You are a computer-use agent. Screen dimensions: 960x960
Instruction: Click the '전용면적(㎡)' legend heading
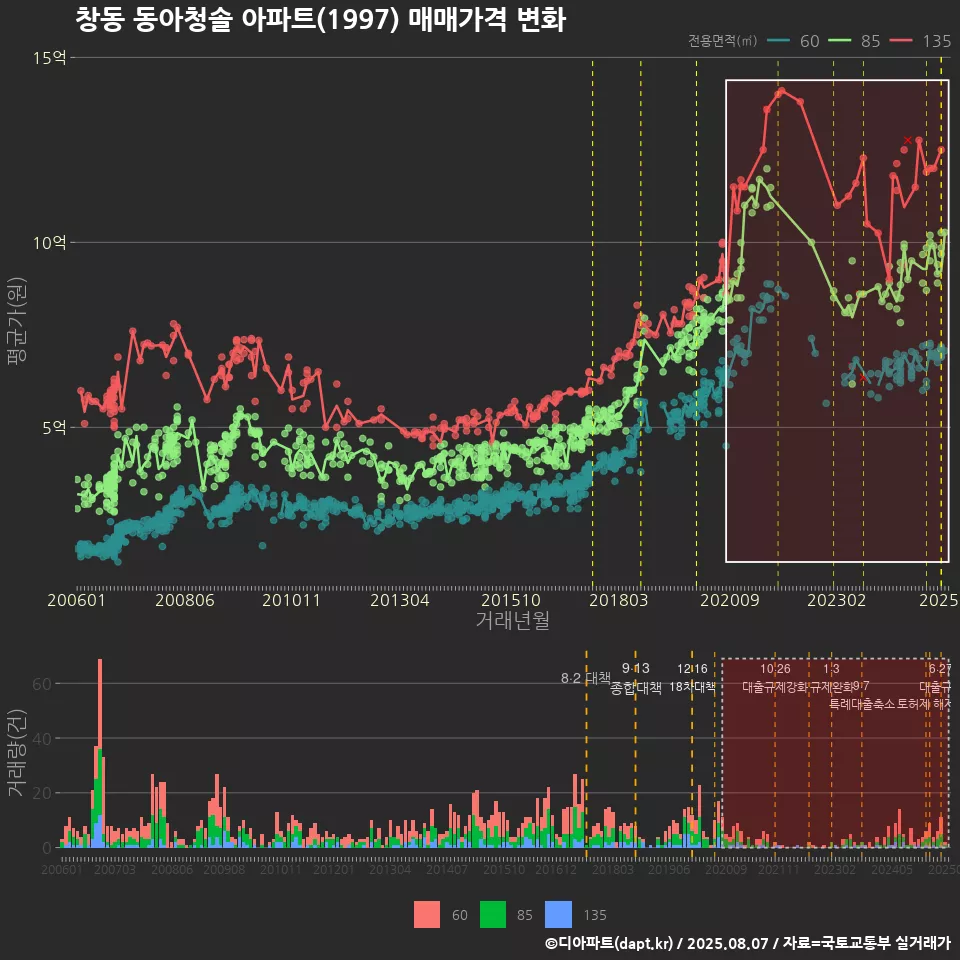point(722,41)
